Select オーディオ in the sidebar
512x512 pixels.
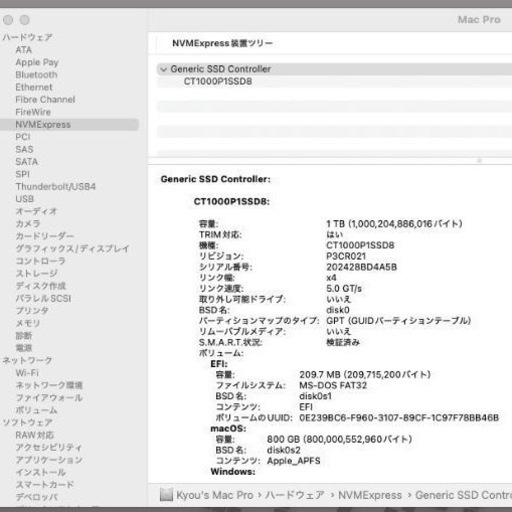click(x=36, y=211)
